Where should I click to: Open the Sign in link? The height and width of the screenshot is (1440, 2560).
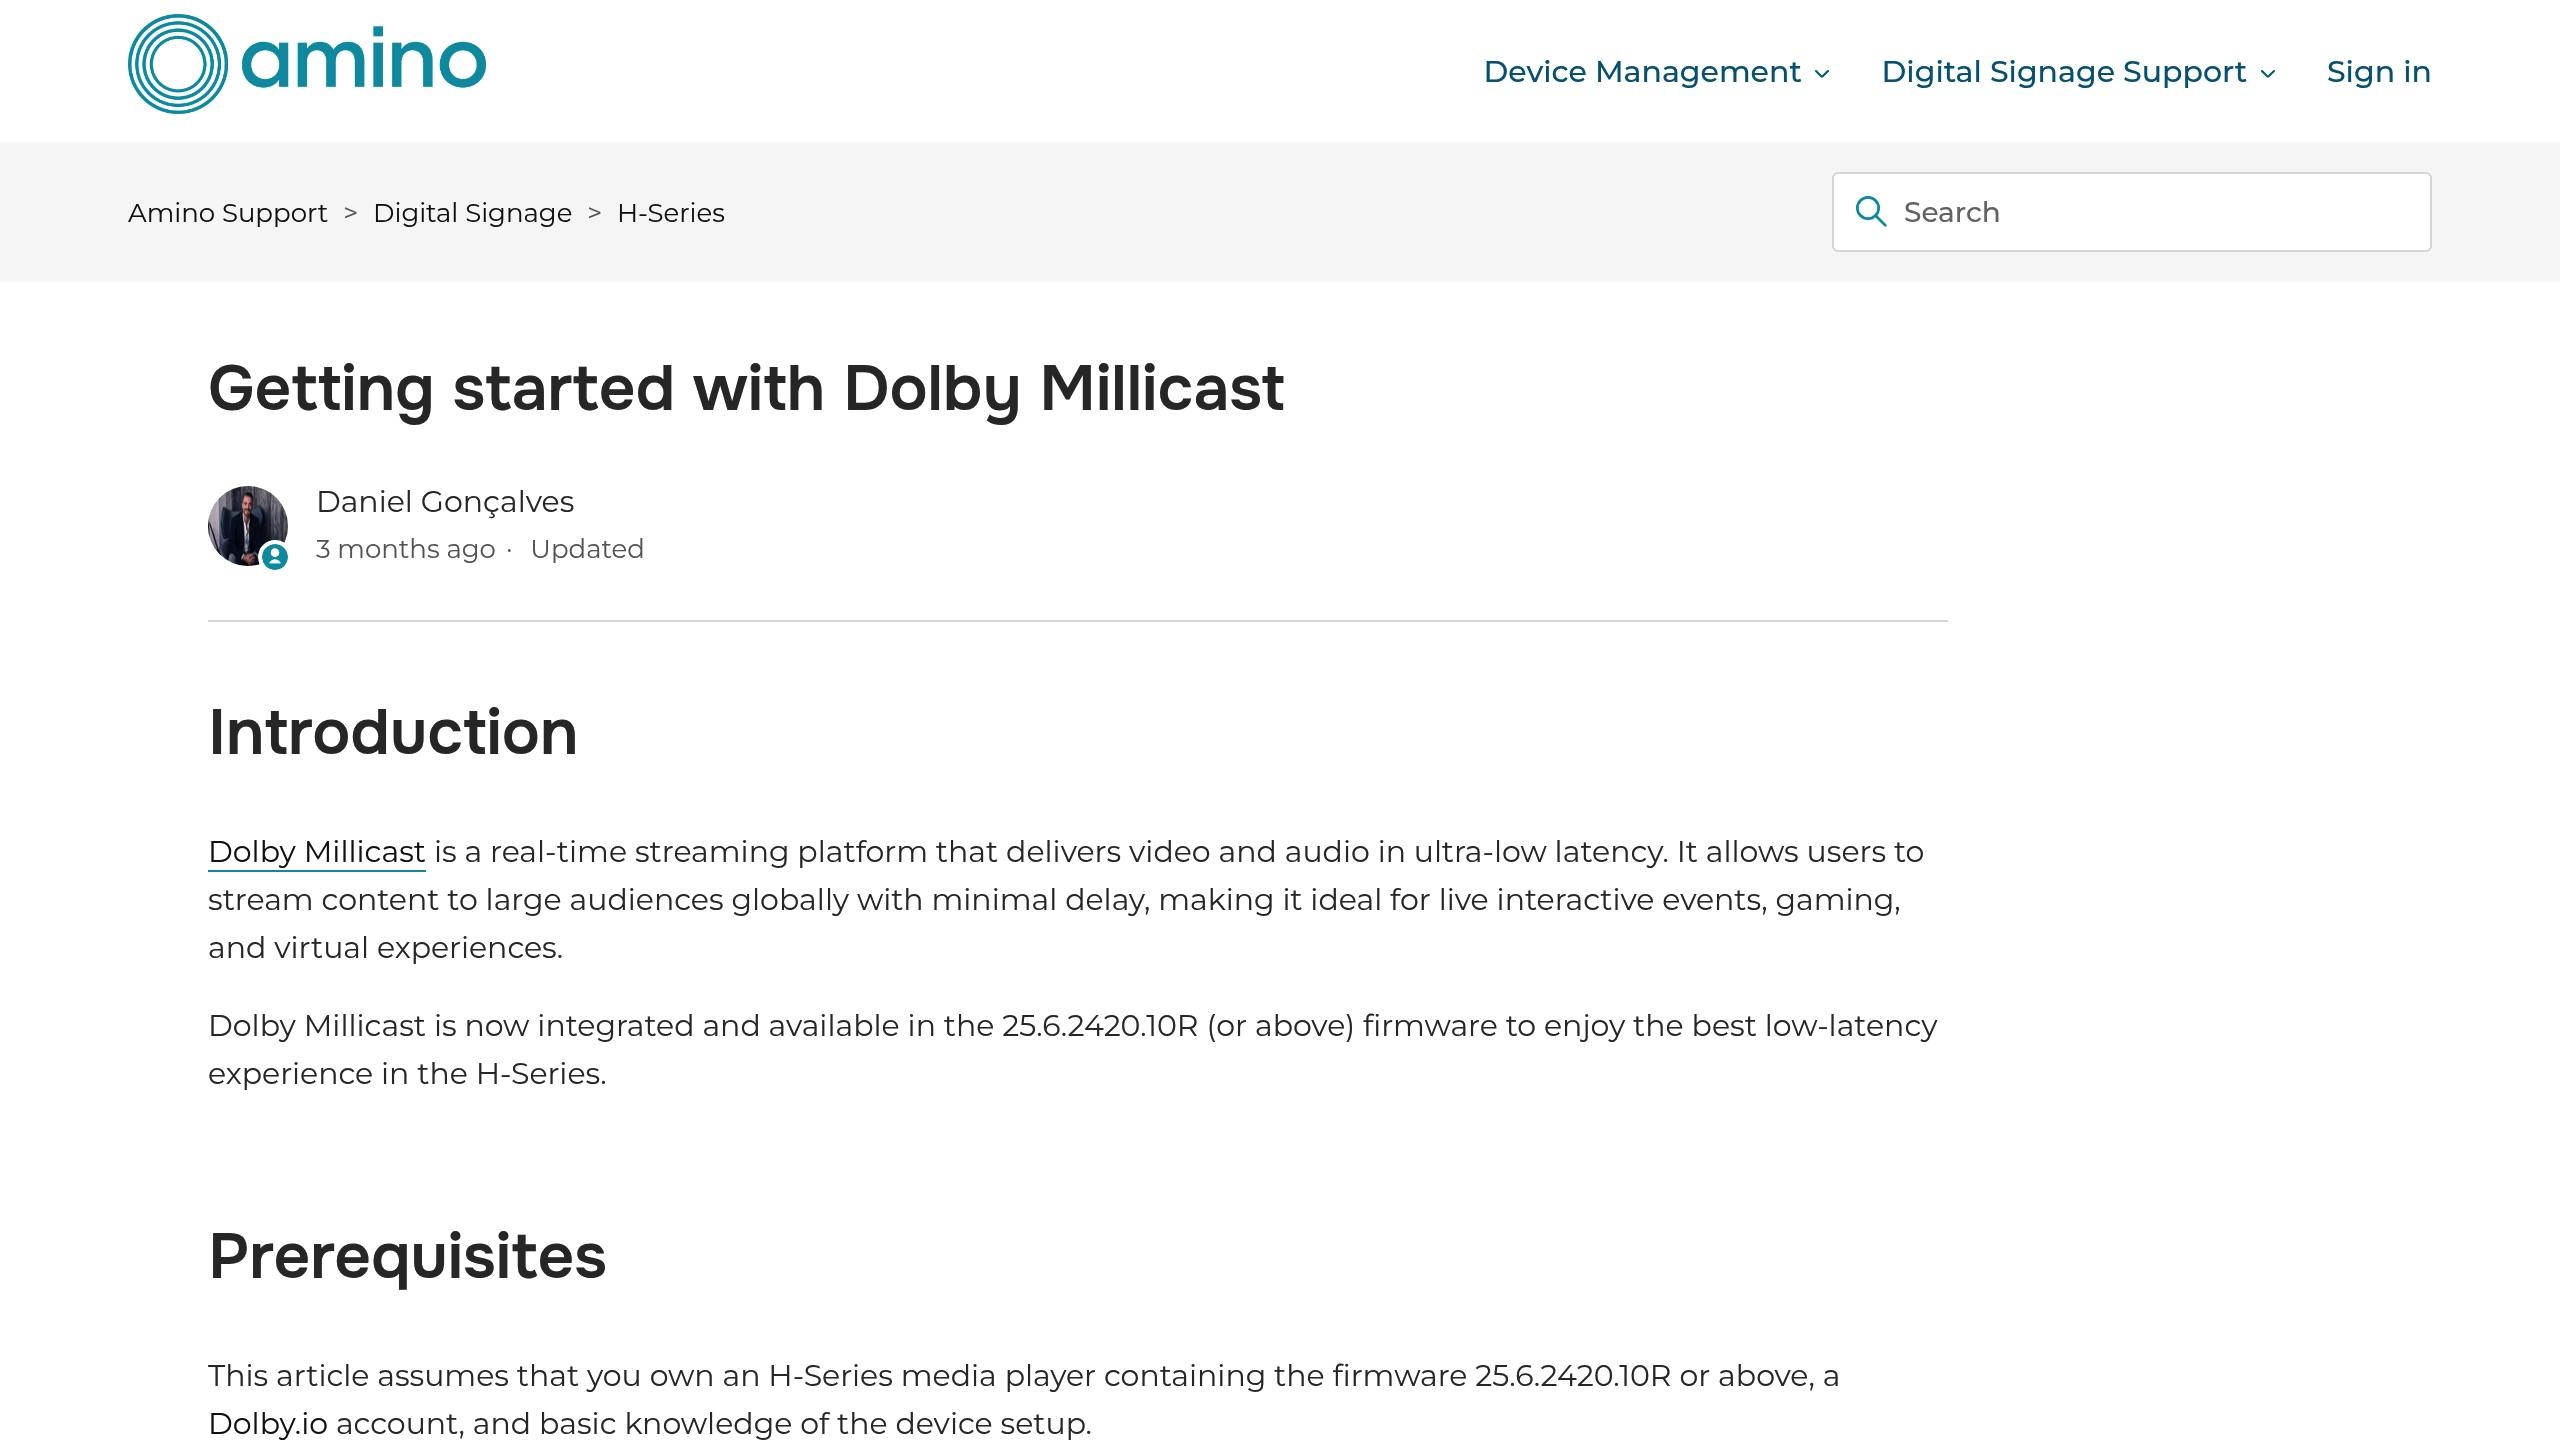point(2378,72)
